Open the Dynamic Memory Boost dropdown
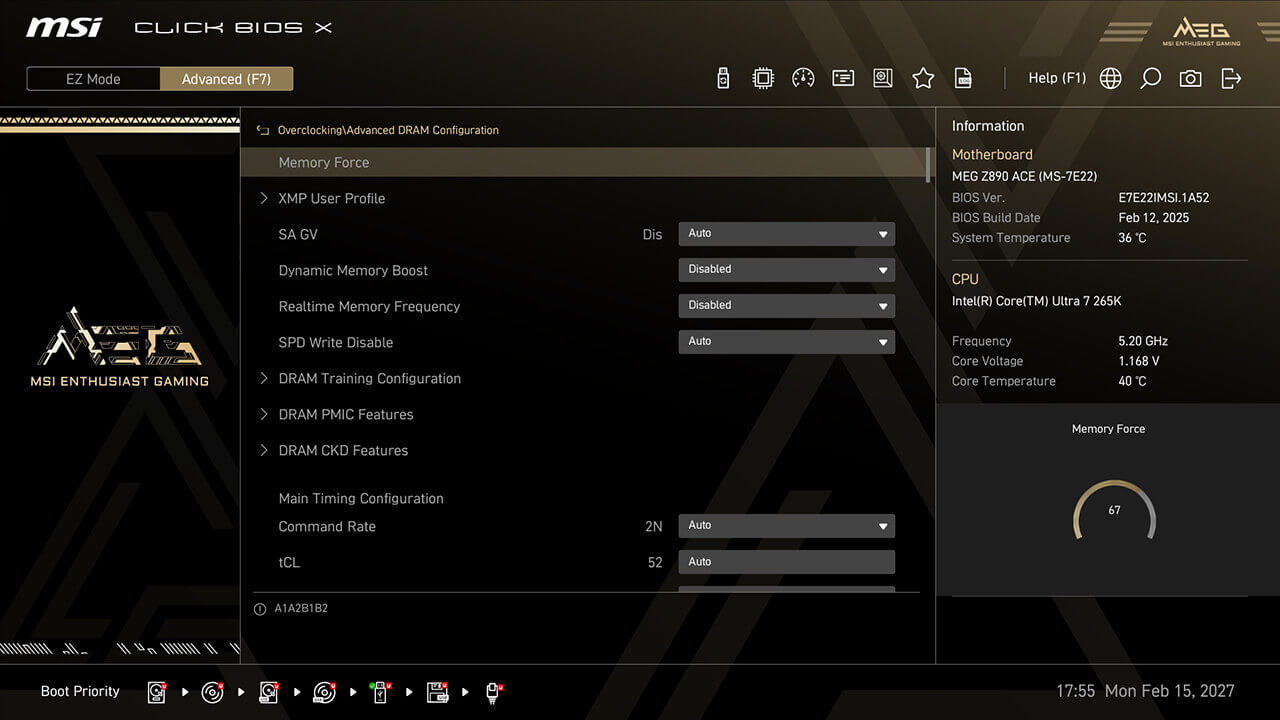The height and width of the screenshot is (720, 1280). point(786,270)
